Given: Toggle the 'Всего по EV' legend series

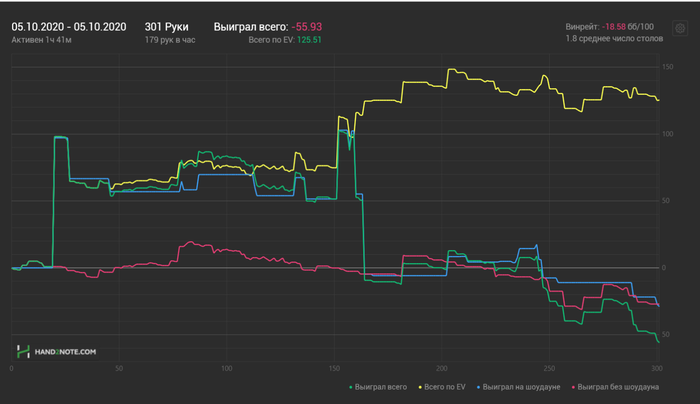Looking at the screenshot, I should (x=442, y=387).
